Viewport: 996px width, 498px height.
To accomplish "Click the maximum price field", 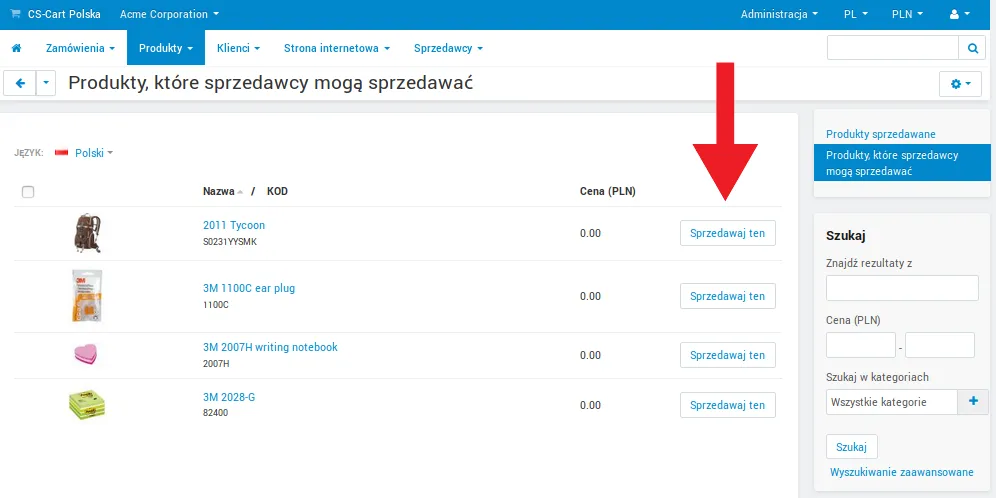I will [940, 345].
